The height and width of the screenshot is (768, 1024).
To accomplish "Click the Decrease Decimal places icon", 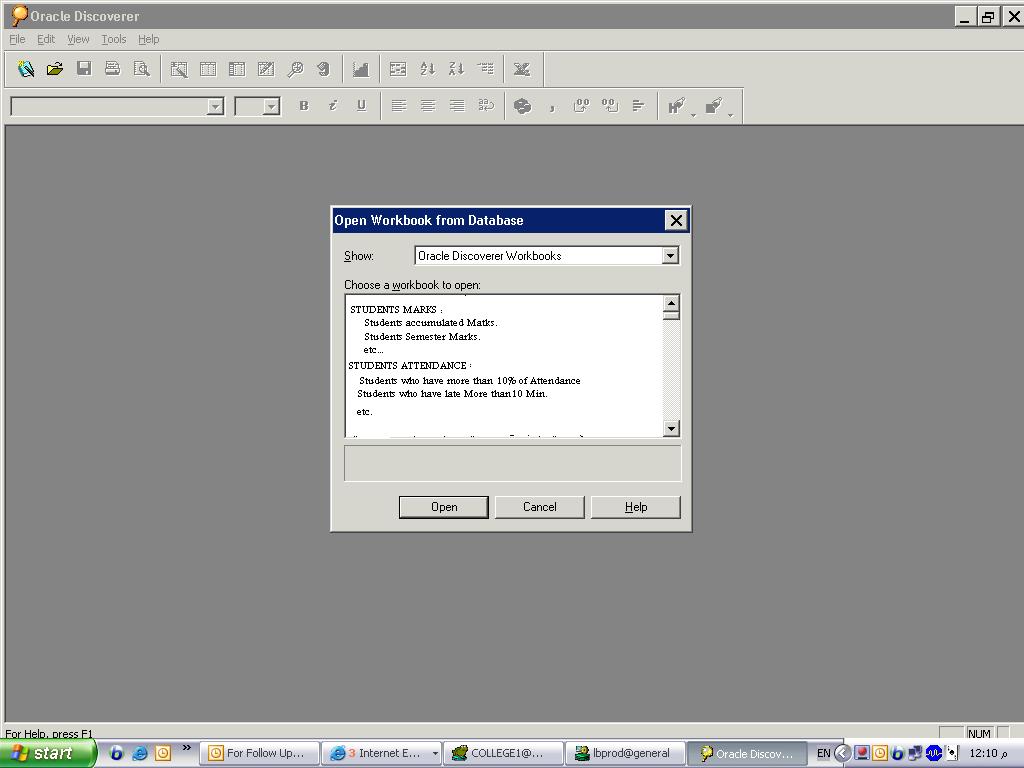I will point(610,106).
